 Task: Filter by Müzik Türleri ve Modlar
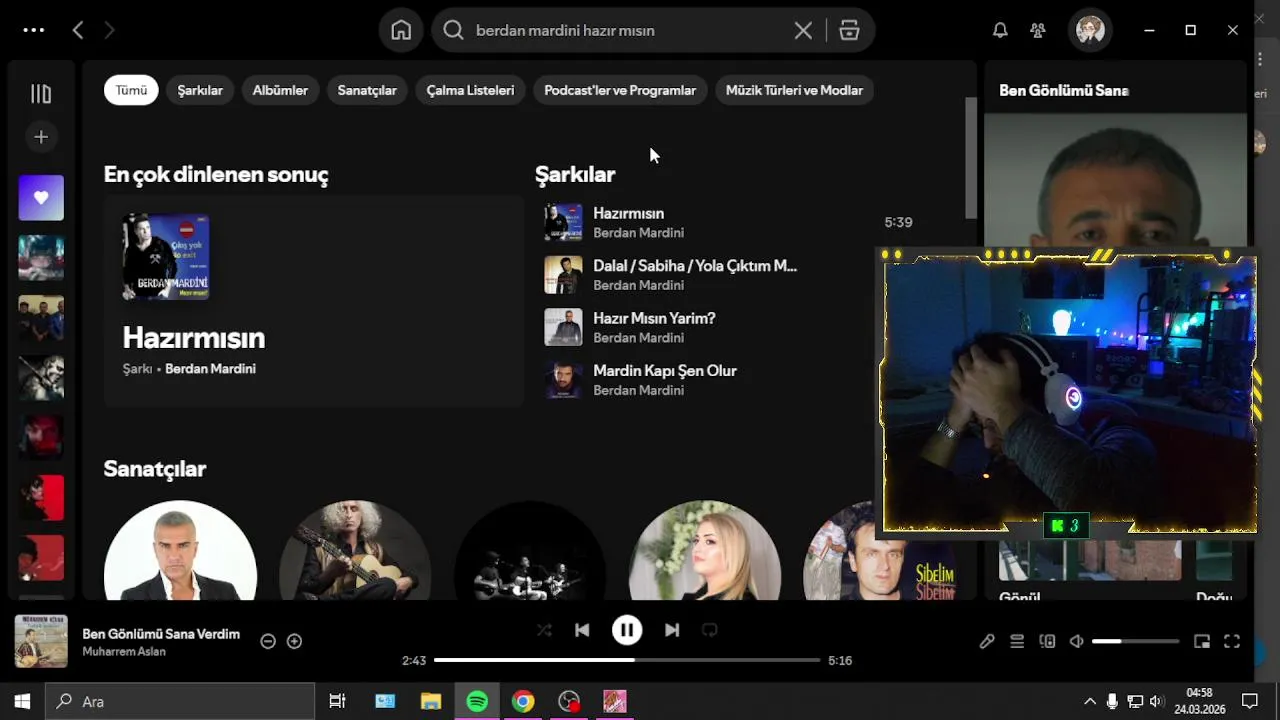point(794,90)
